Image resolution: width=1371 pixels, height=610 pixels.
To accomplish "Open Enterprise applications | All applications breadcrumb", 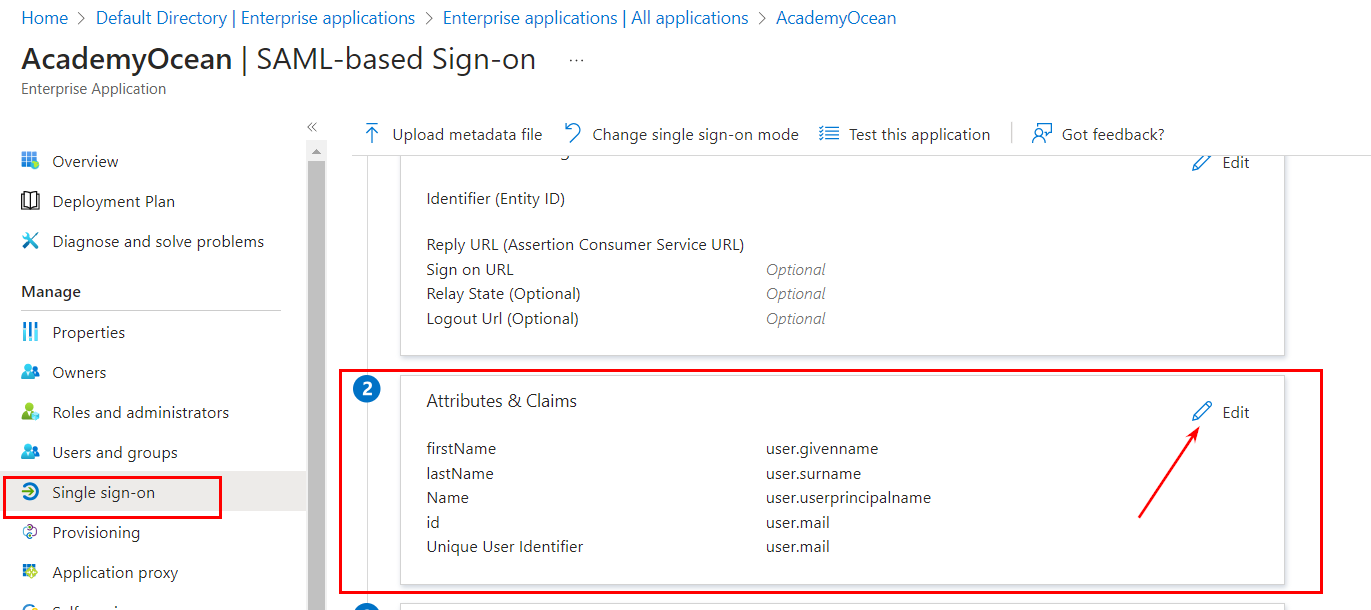I will pyautogui.click(x=595, y=18).
